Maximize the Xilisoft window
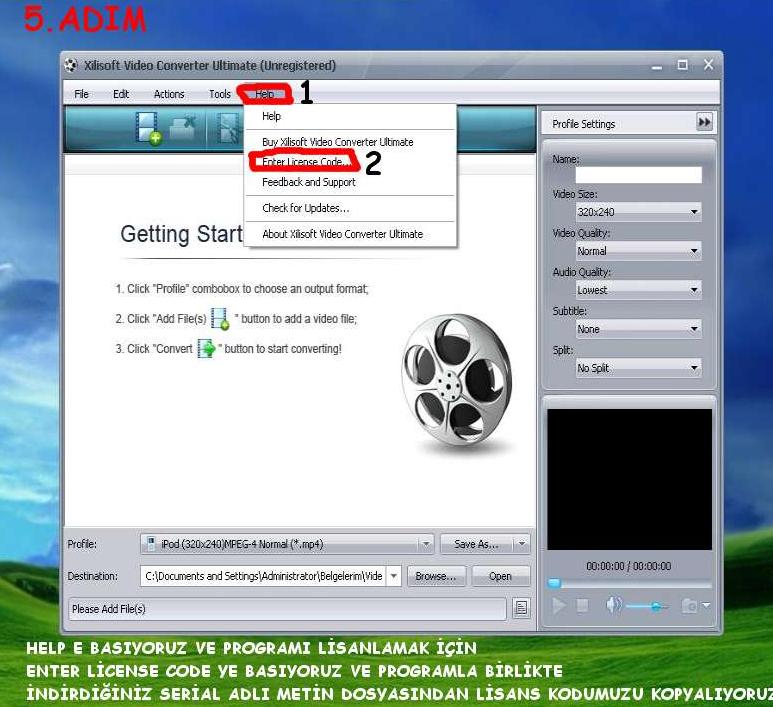Image resolution: width=773 pixels, height=707 pixels. [x=683, y=65]
